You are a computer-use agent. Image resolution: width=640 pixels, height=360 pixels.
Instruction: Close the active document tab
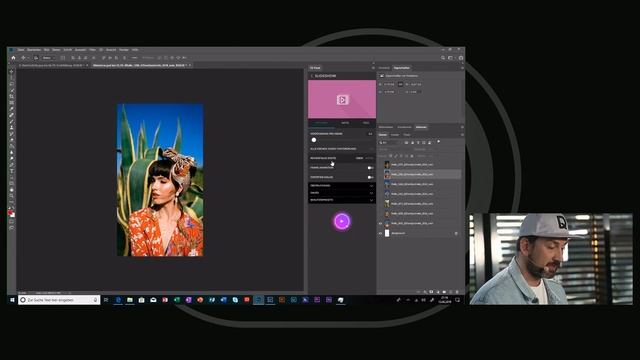pos(190,65)
